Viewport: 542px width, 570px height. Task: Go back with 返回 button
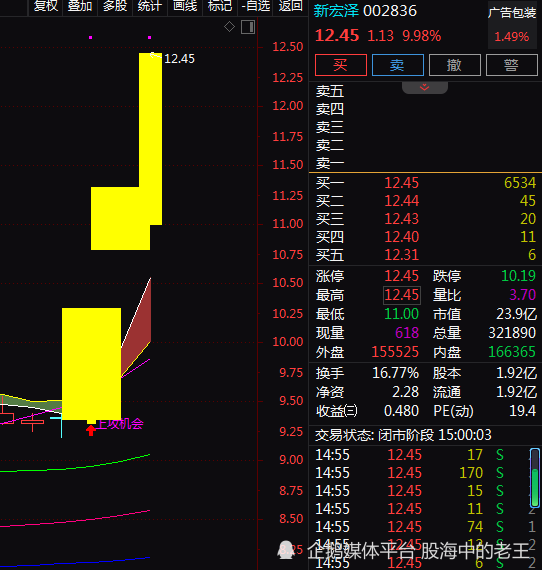[x=290, y=6]
